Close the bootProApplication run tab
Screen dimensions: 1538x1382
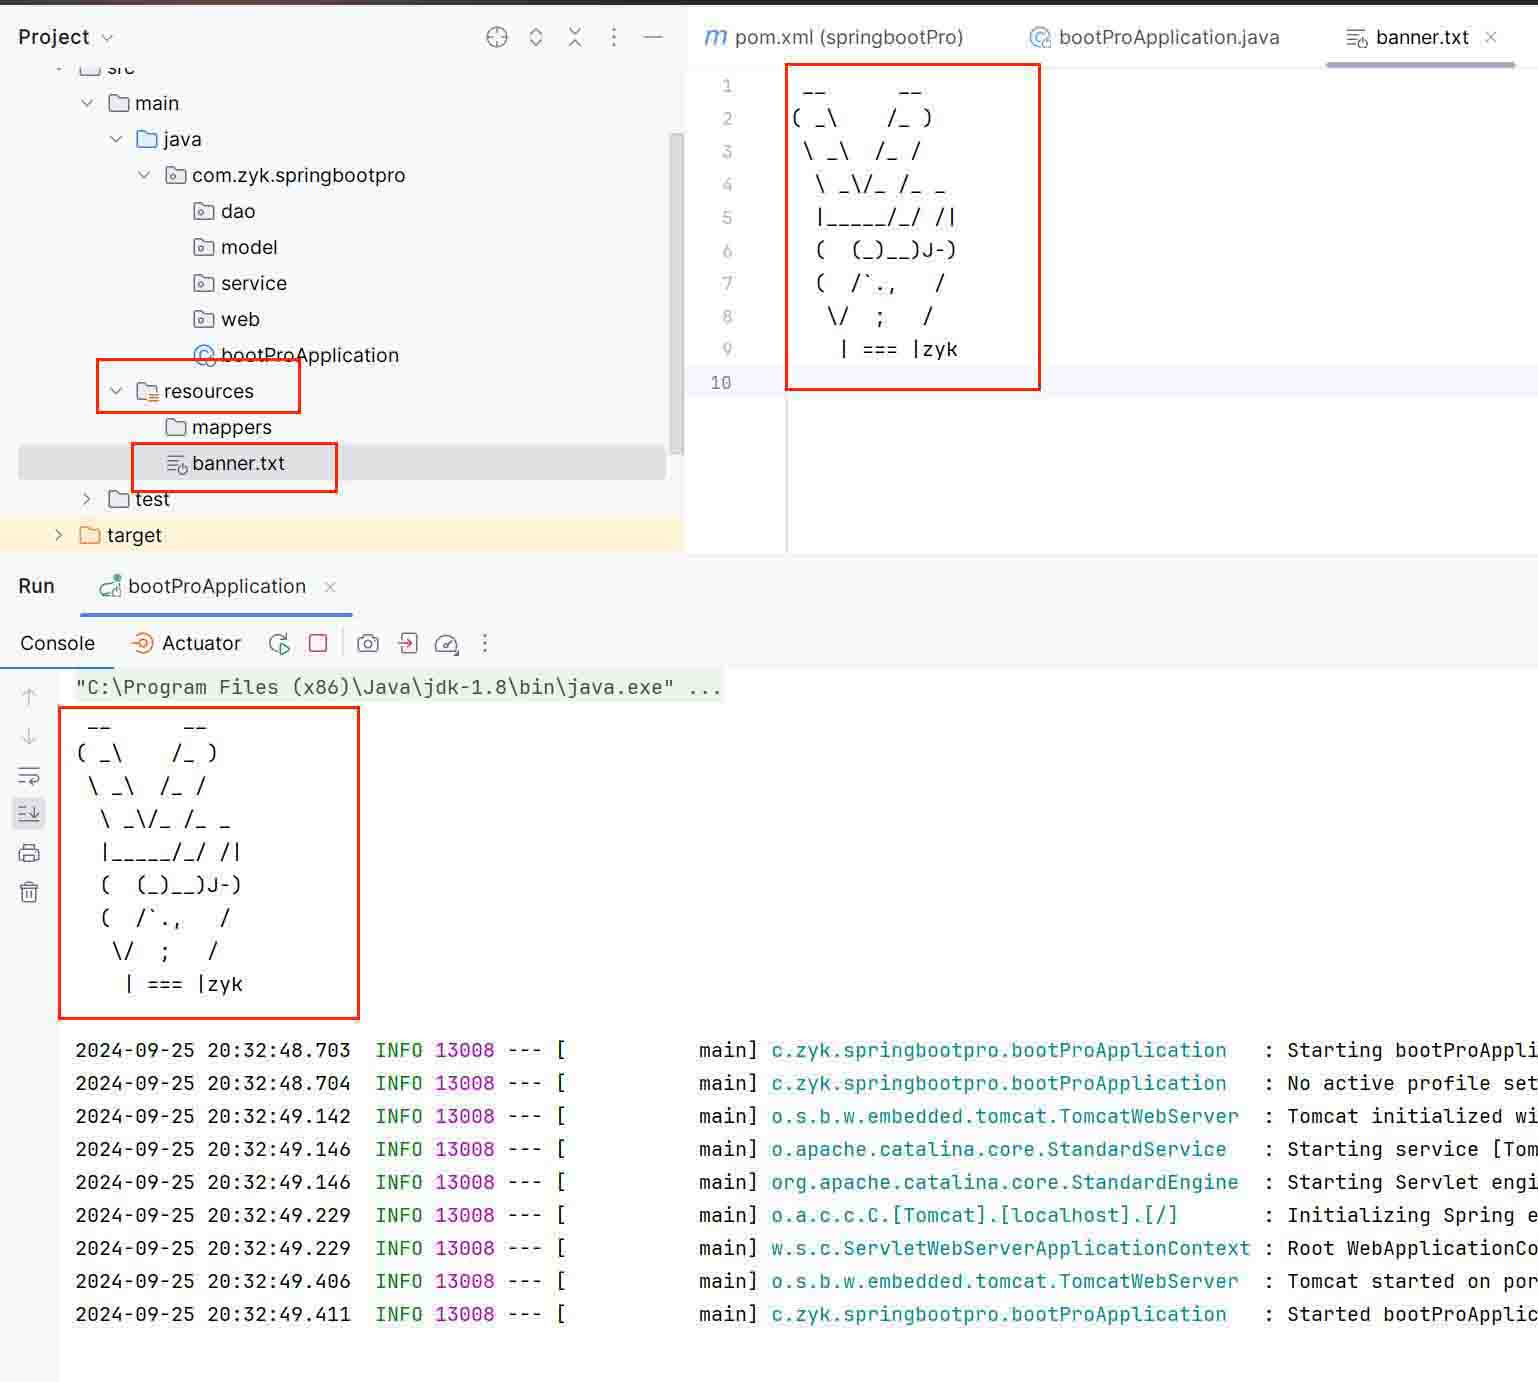[x=330, y=587]
